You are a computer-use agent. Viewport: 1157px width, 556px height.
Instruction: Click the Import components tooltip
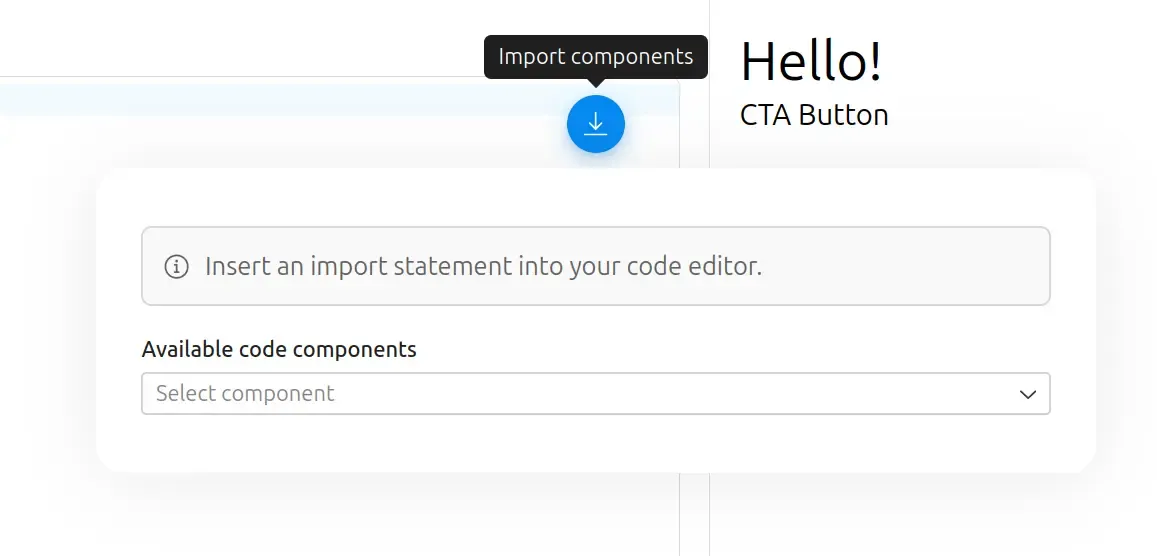click(x=595, y=57)
